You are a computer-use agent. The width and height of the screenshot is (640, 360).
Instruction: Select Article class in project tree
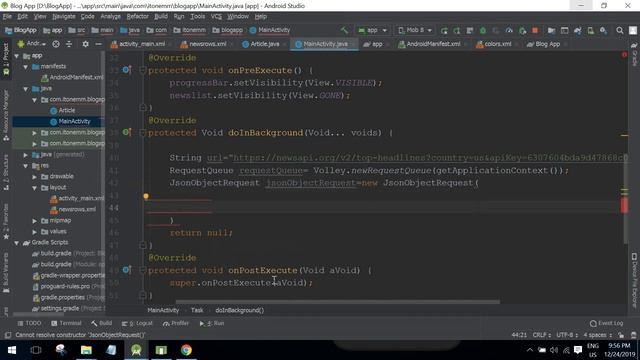62,111
